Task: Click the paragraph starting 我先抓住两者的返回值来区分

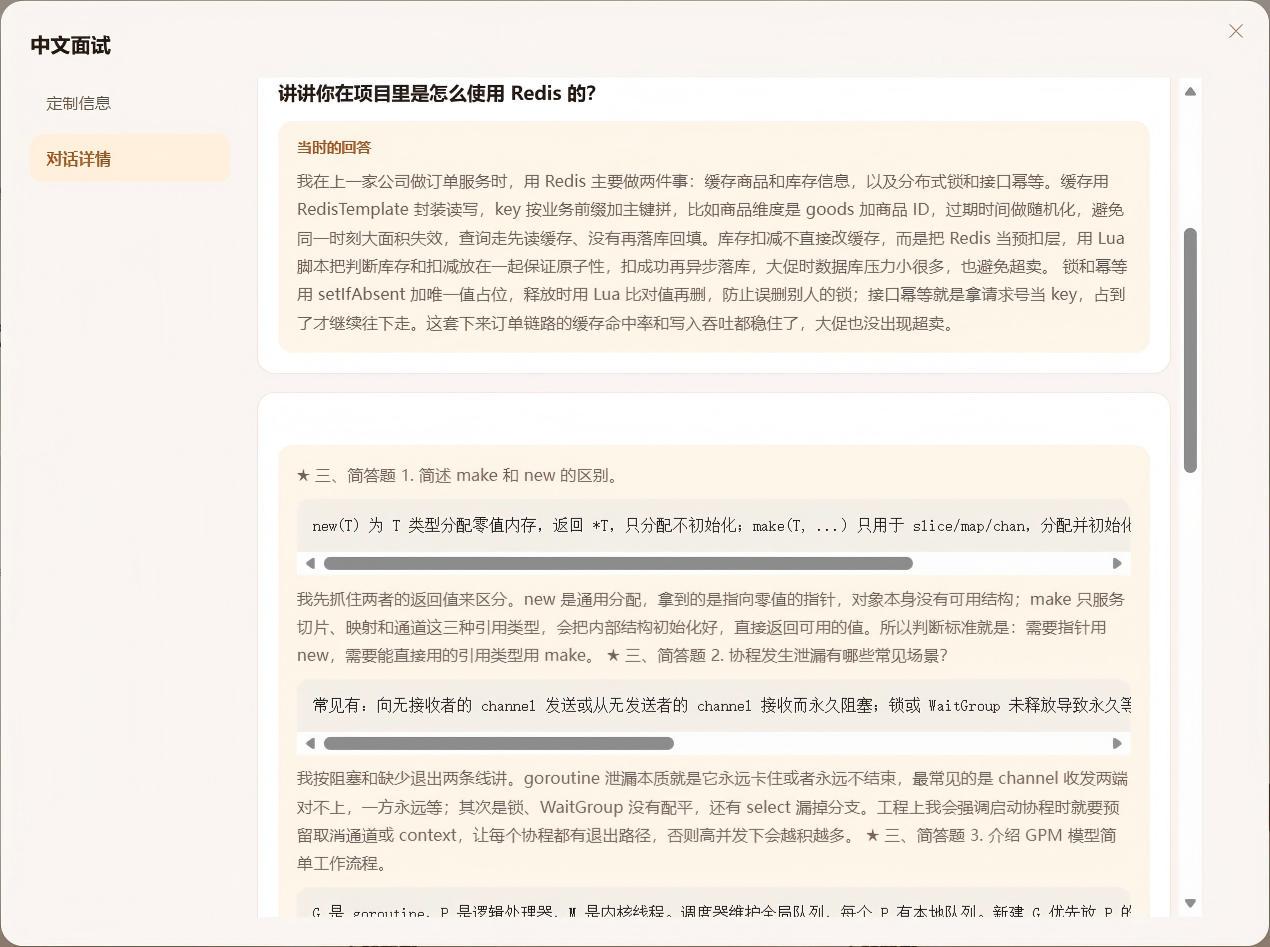Action: coord(712,627)
